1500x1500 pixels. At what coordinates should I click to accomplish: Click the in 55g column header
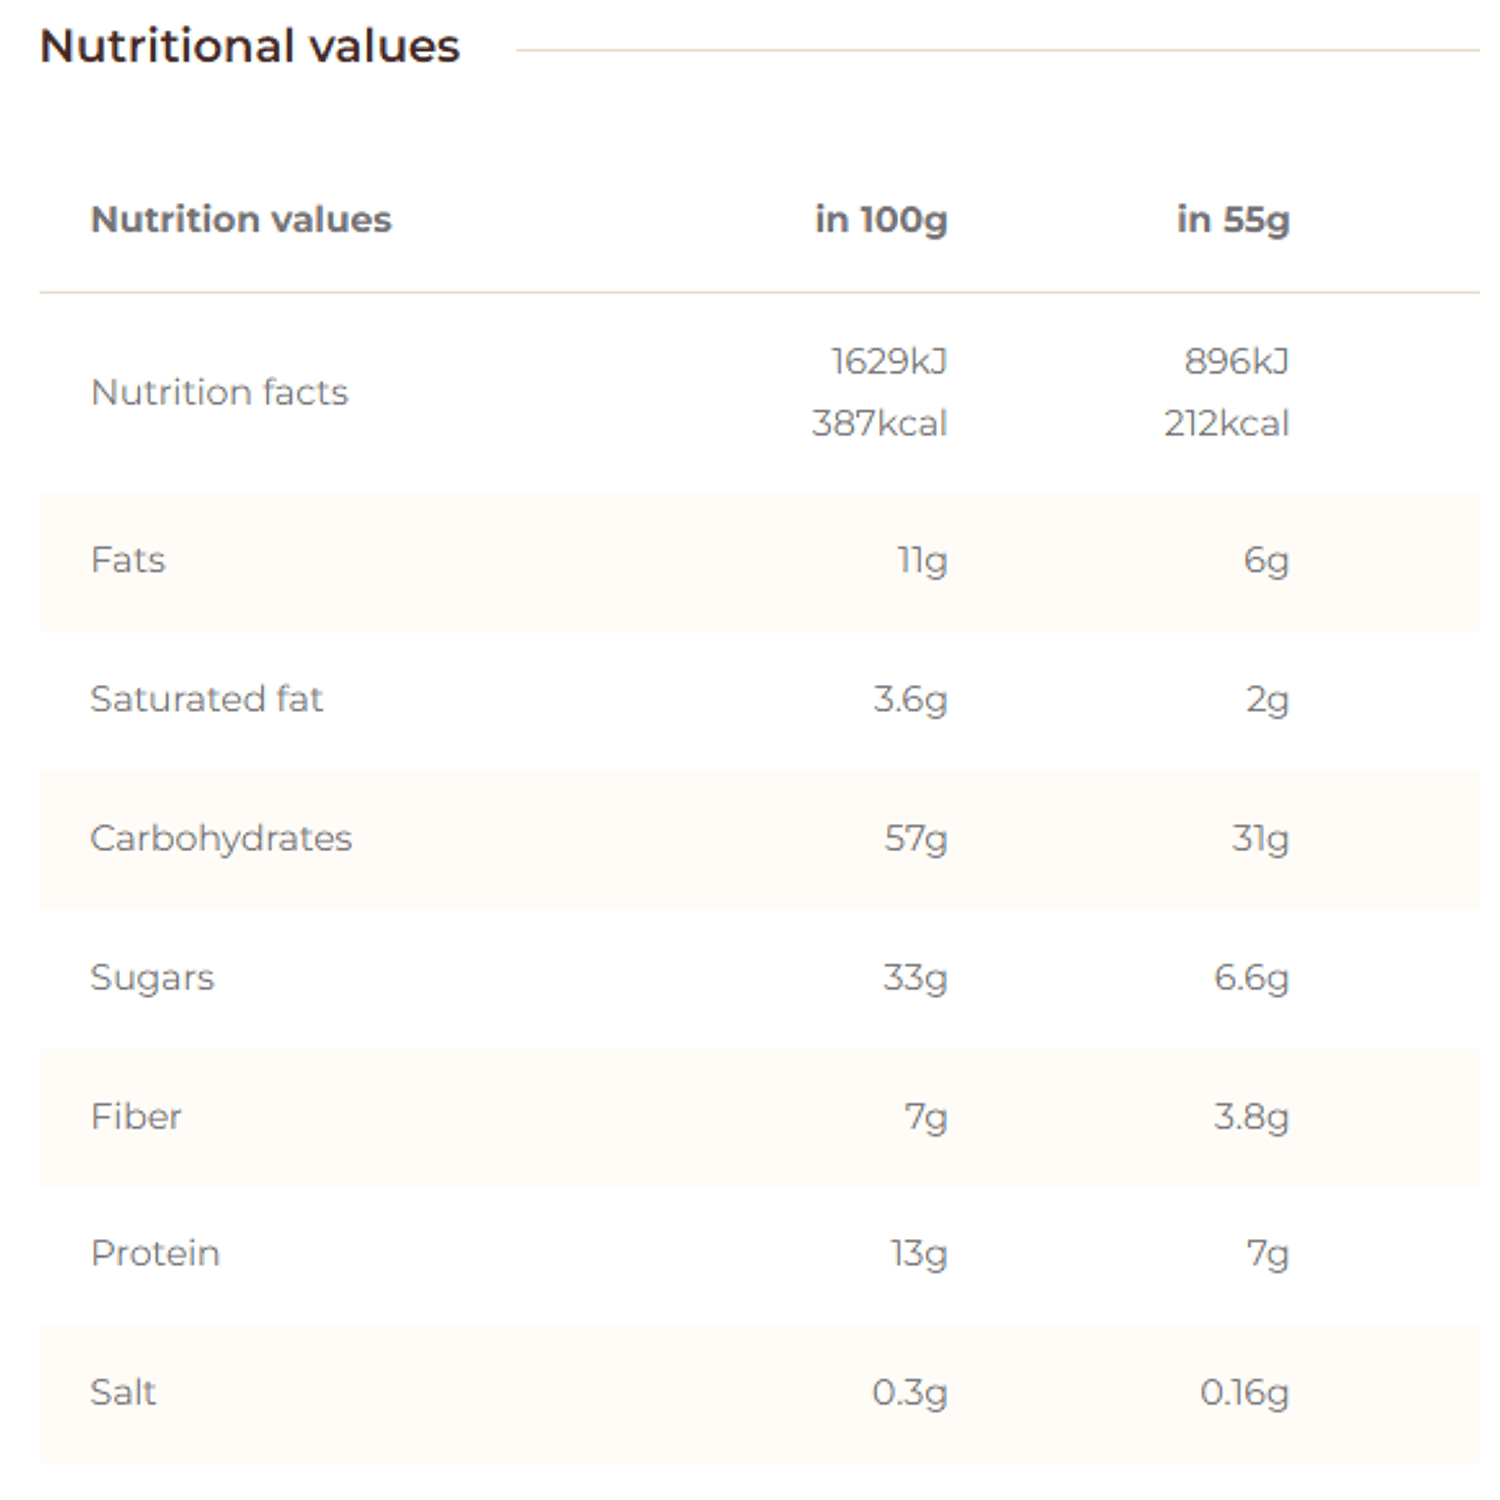(x=1233, y=220)
